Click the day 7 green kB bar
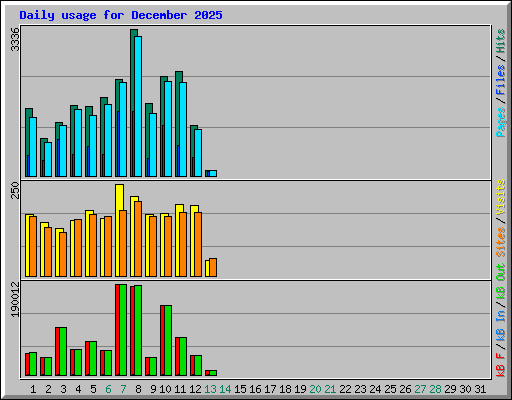Screen dimensions: 512x400 [123, 330]
